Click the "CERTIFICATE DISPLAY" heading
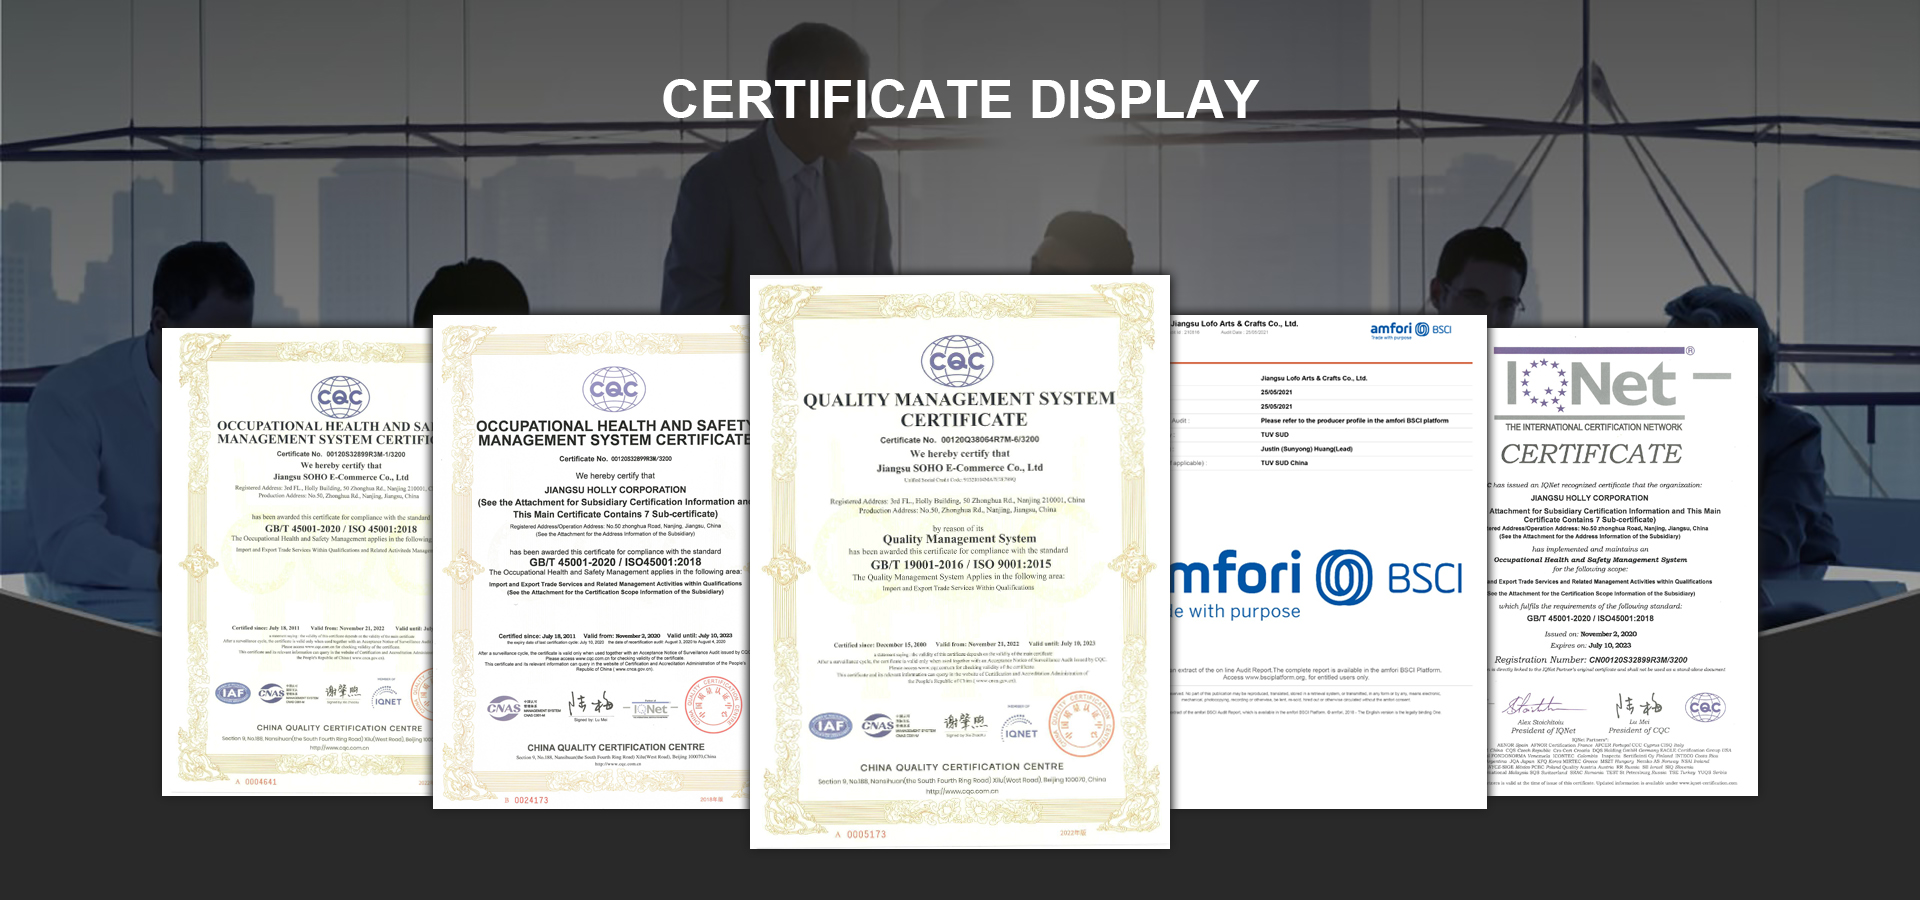 (960, 99)
